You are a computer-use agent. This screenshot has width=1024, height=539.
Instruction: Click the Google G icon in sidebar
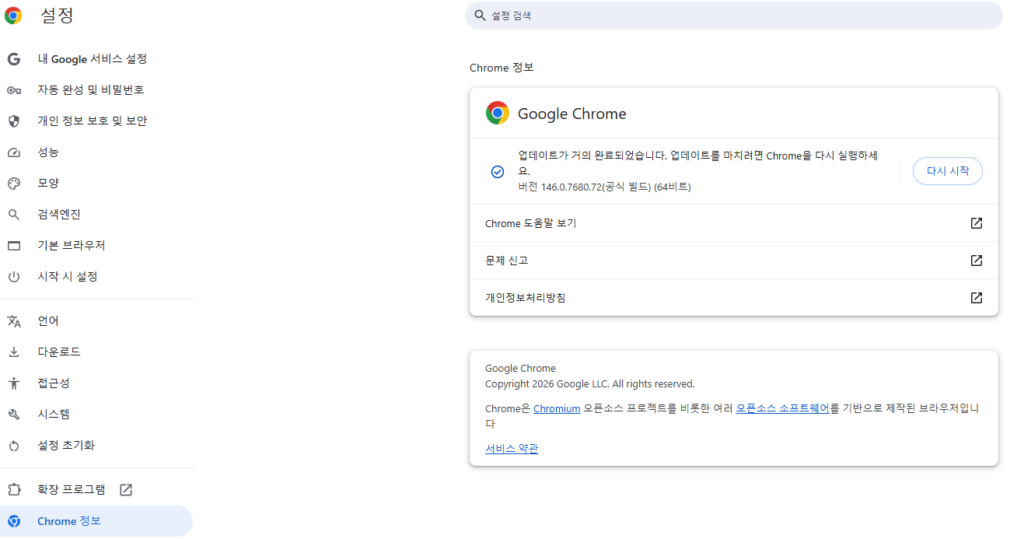click(x=14, y=59)
